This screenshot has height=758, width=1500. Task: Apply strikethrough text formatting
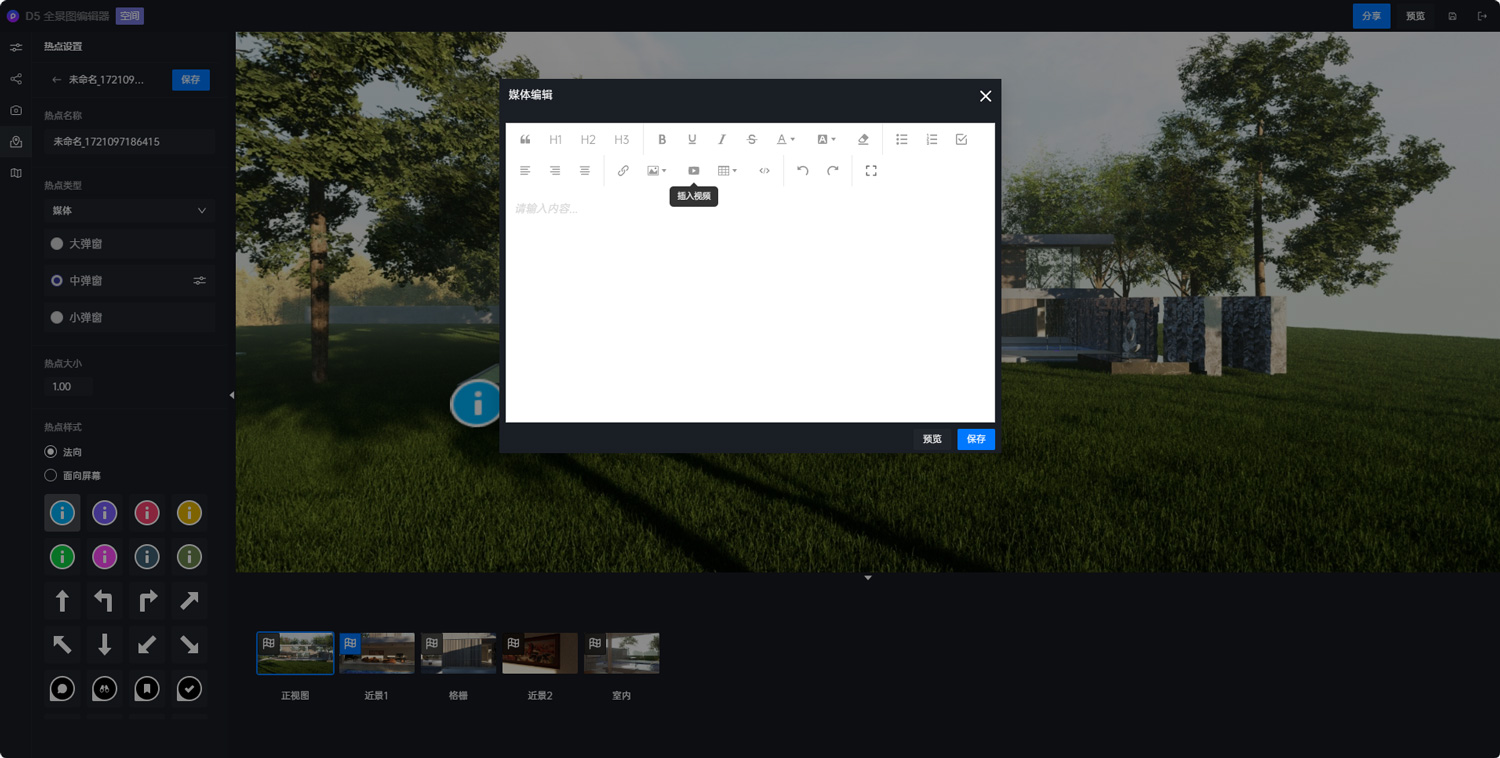(752, 140)
